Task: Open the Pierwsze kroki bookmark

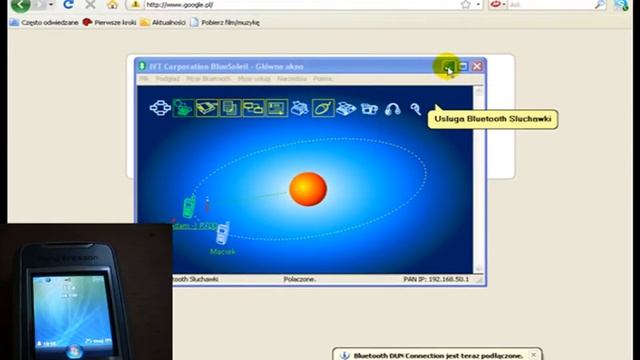Action: pyautogui.click(x=109, y=22)
